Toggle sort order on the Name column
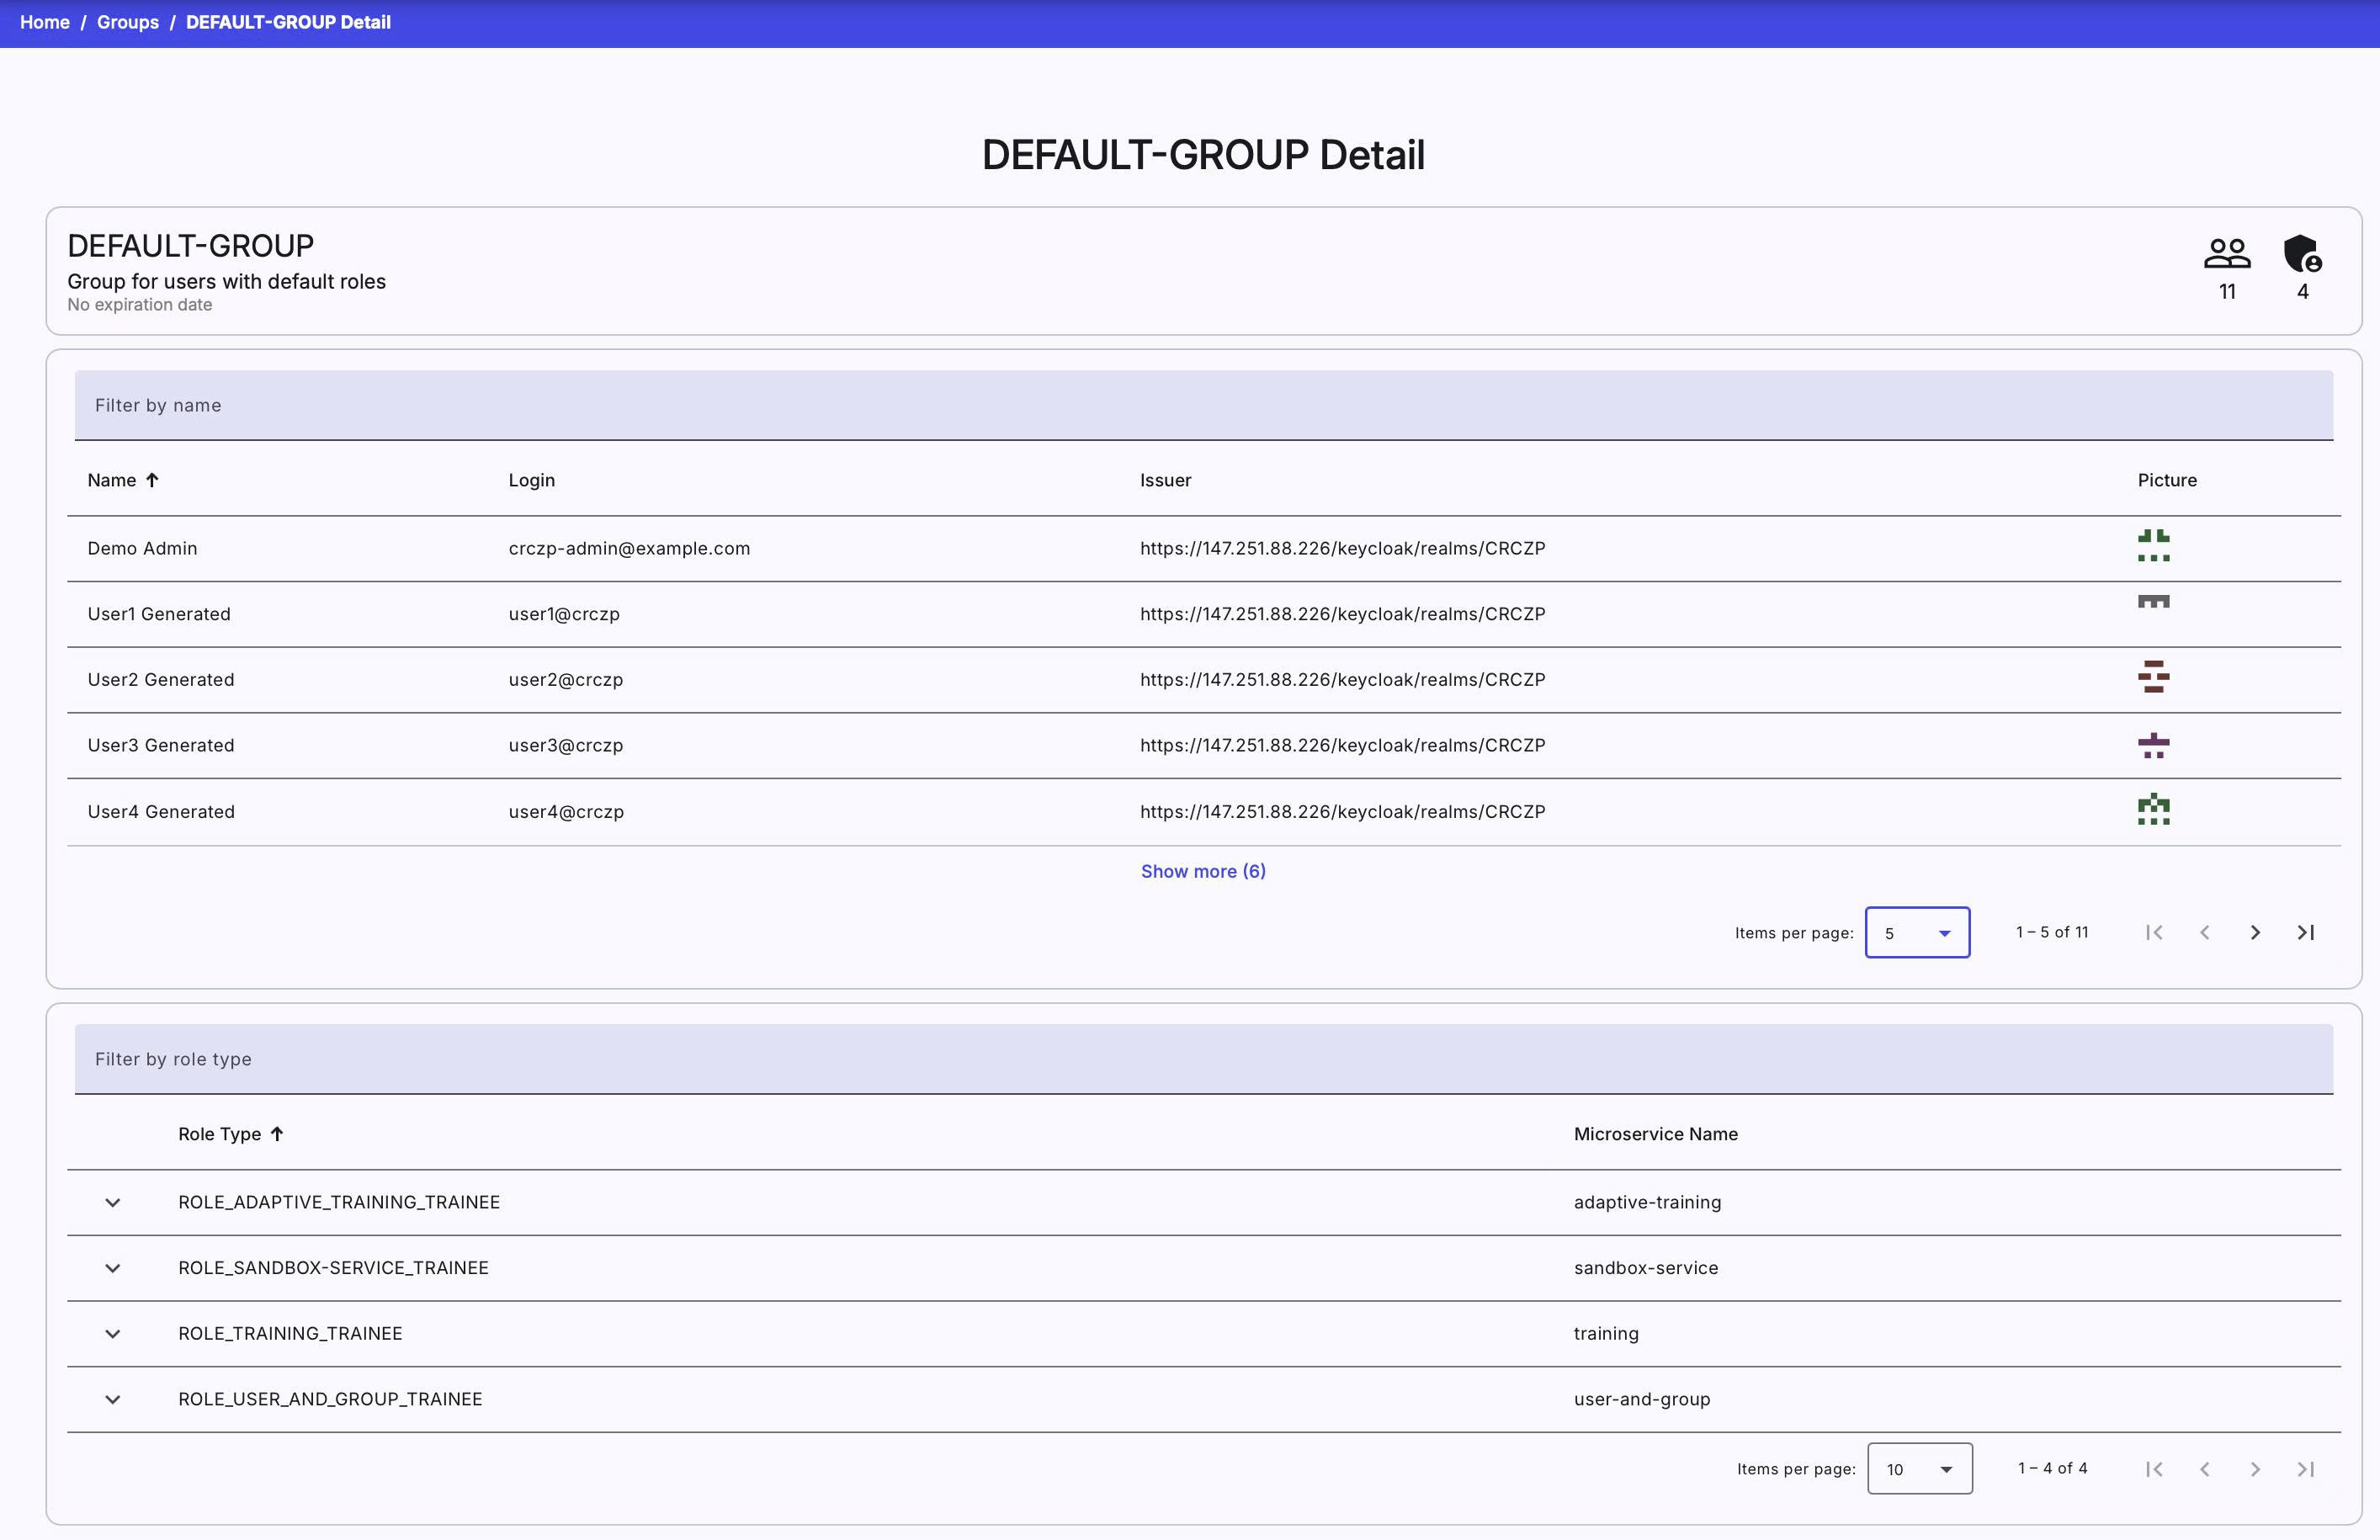The image size is (2380, 1540). [122, 480]
